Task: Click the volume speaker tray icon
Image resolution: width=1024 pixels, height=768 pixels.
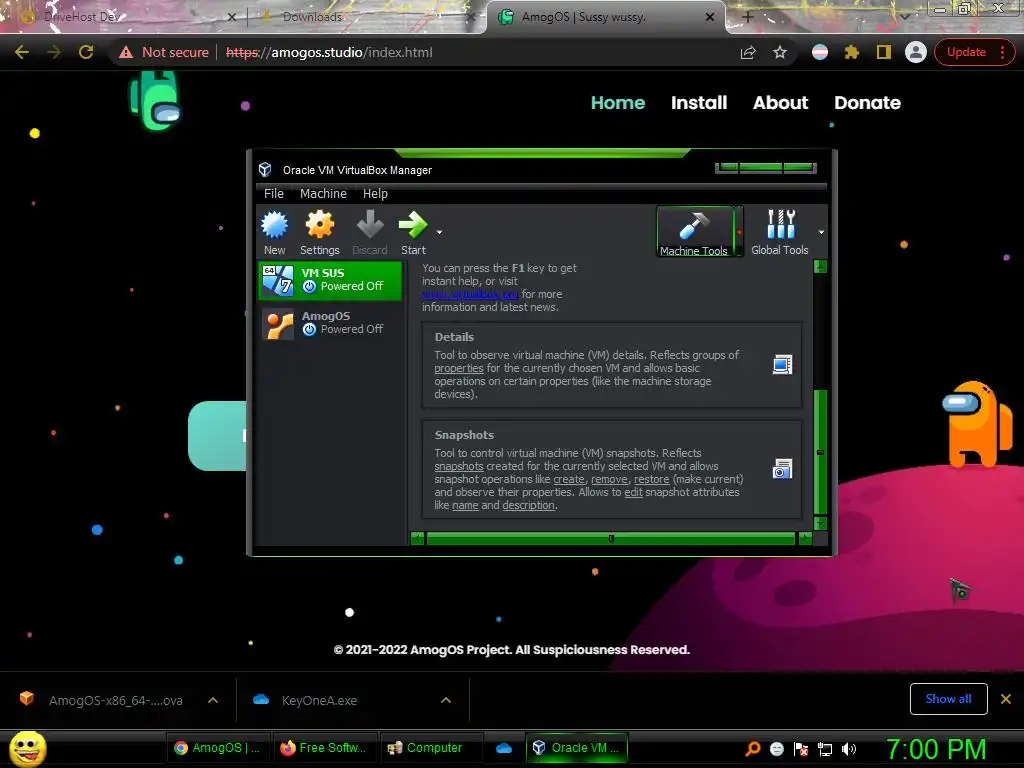Action: [849, 749]
